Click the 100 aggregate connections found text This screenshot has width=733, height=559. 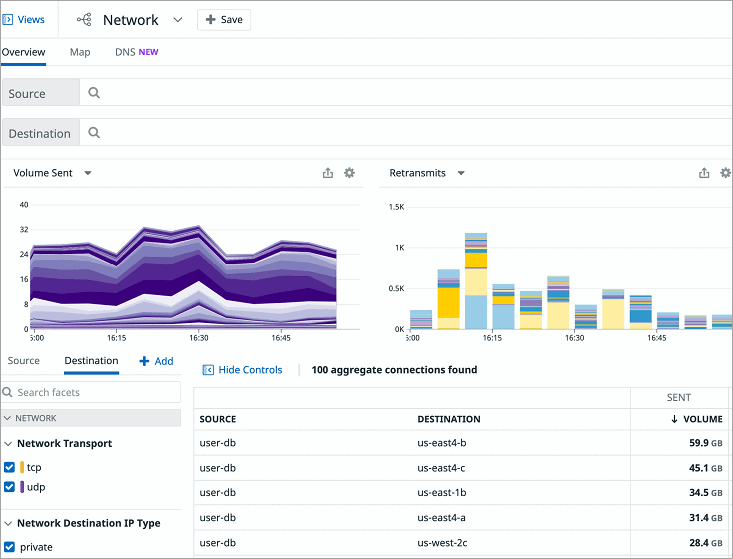[394, 370]
